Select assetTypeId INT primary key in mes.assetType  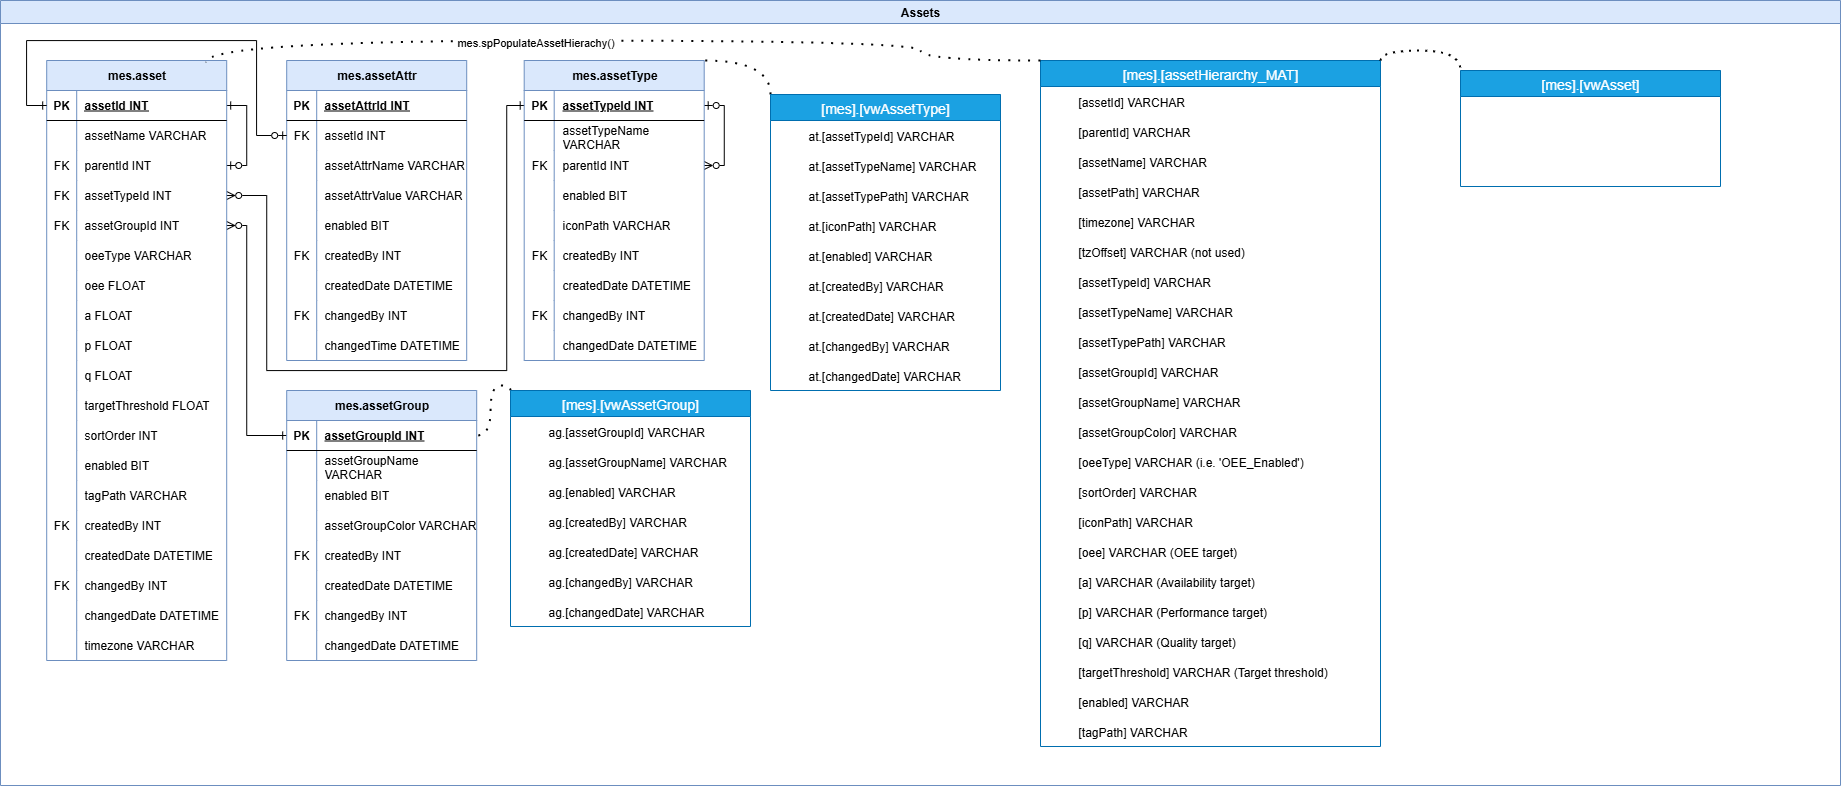coord(615,106)
